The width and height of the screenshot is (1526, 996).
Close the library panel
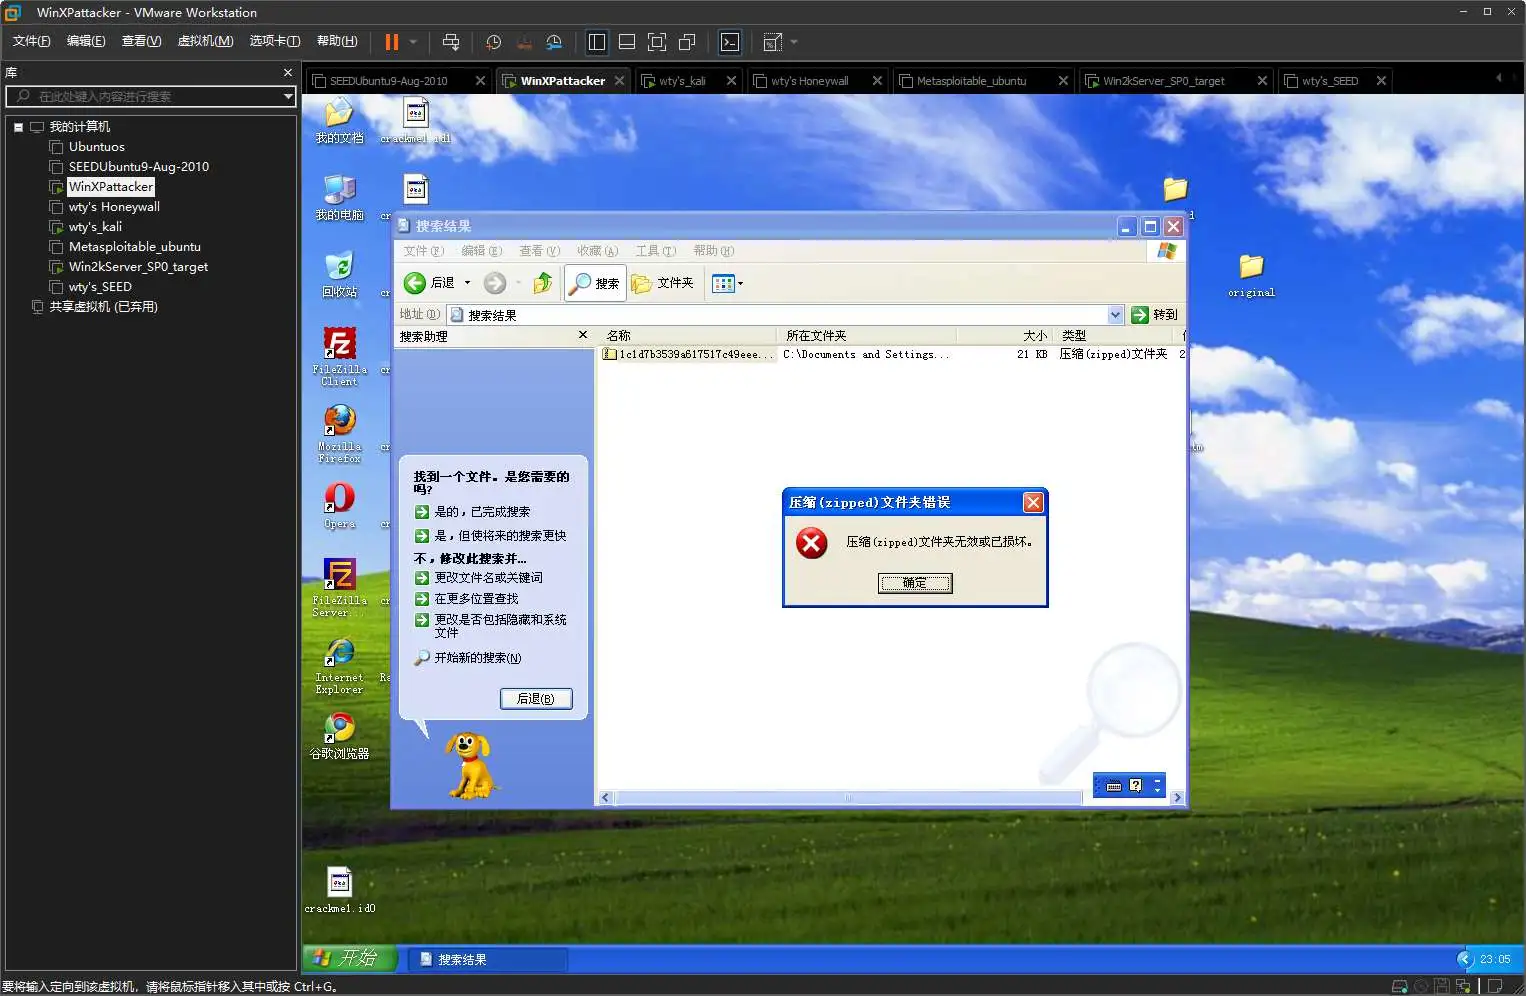coord(288,72)
